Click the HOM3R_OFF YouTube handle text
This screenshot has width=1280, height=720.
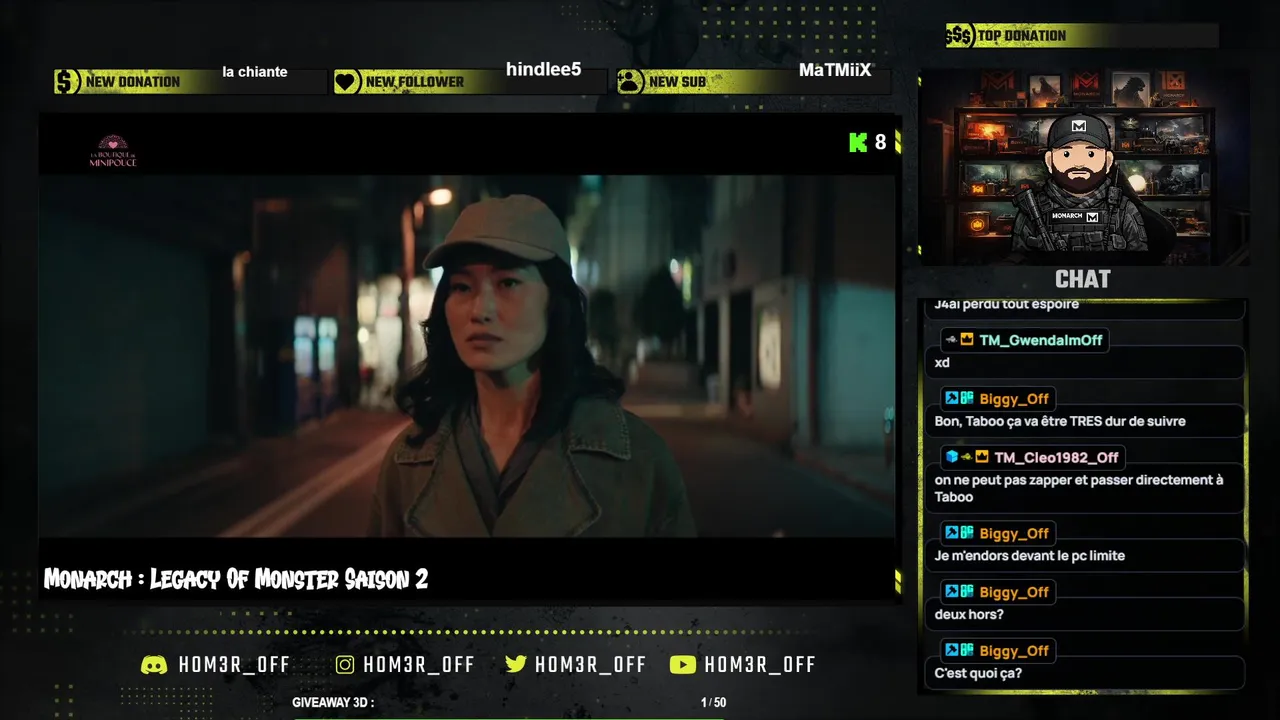pos(760,665)
